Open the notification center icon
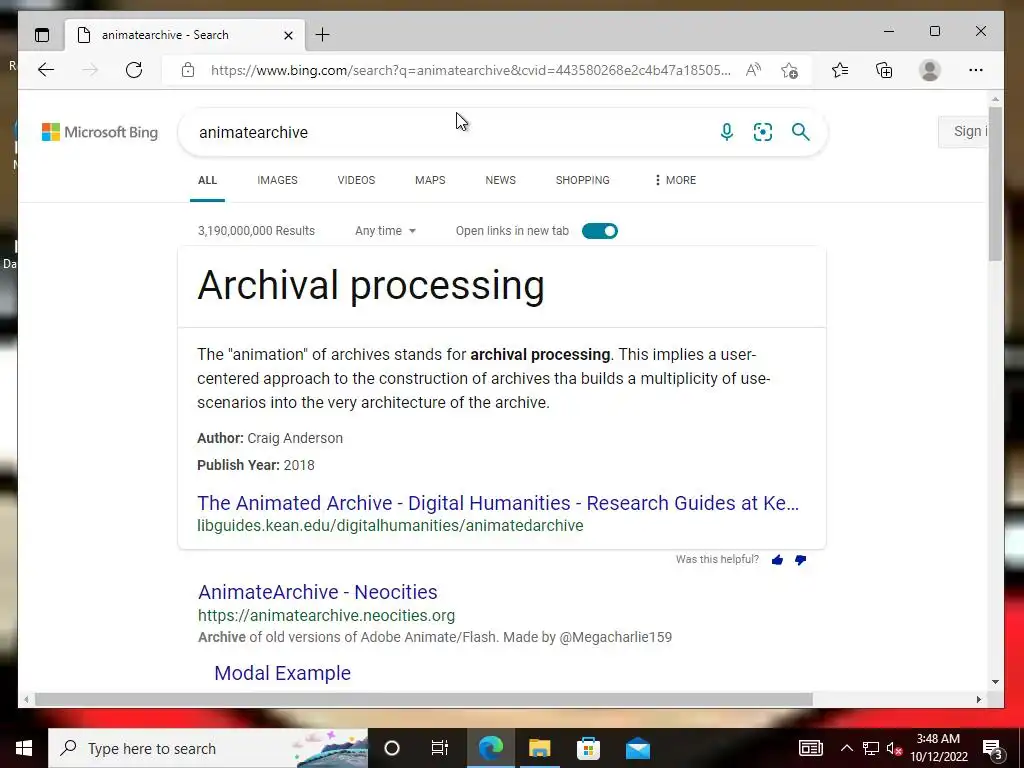1024x768 pixels. coord(992,749)
